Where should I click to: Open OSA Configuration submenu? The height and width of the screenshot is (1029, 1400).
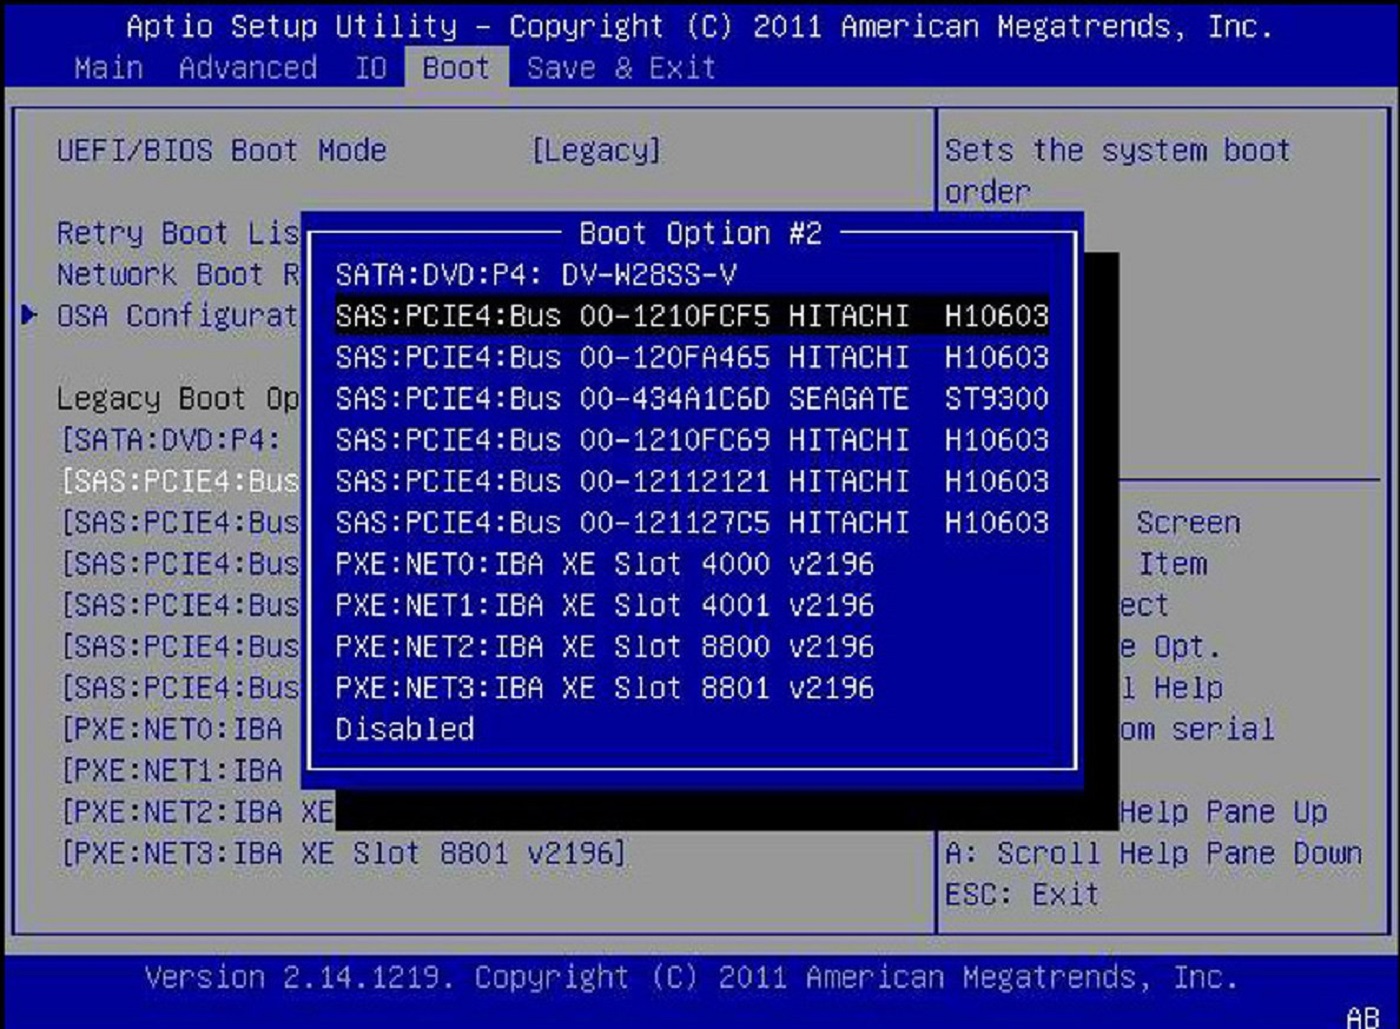coord(180,314)
